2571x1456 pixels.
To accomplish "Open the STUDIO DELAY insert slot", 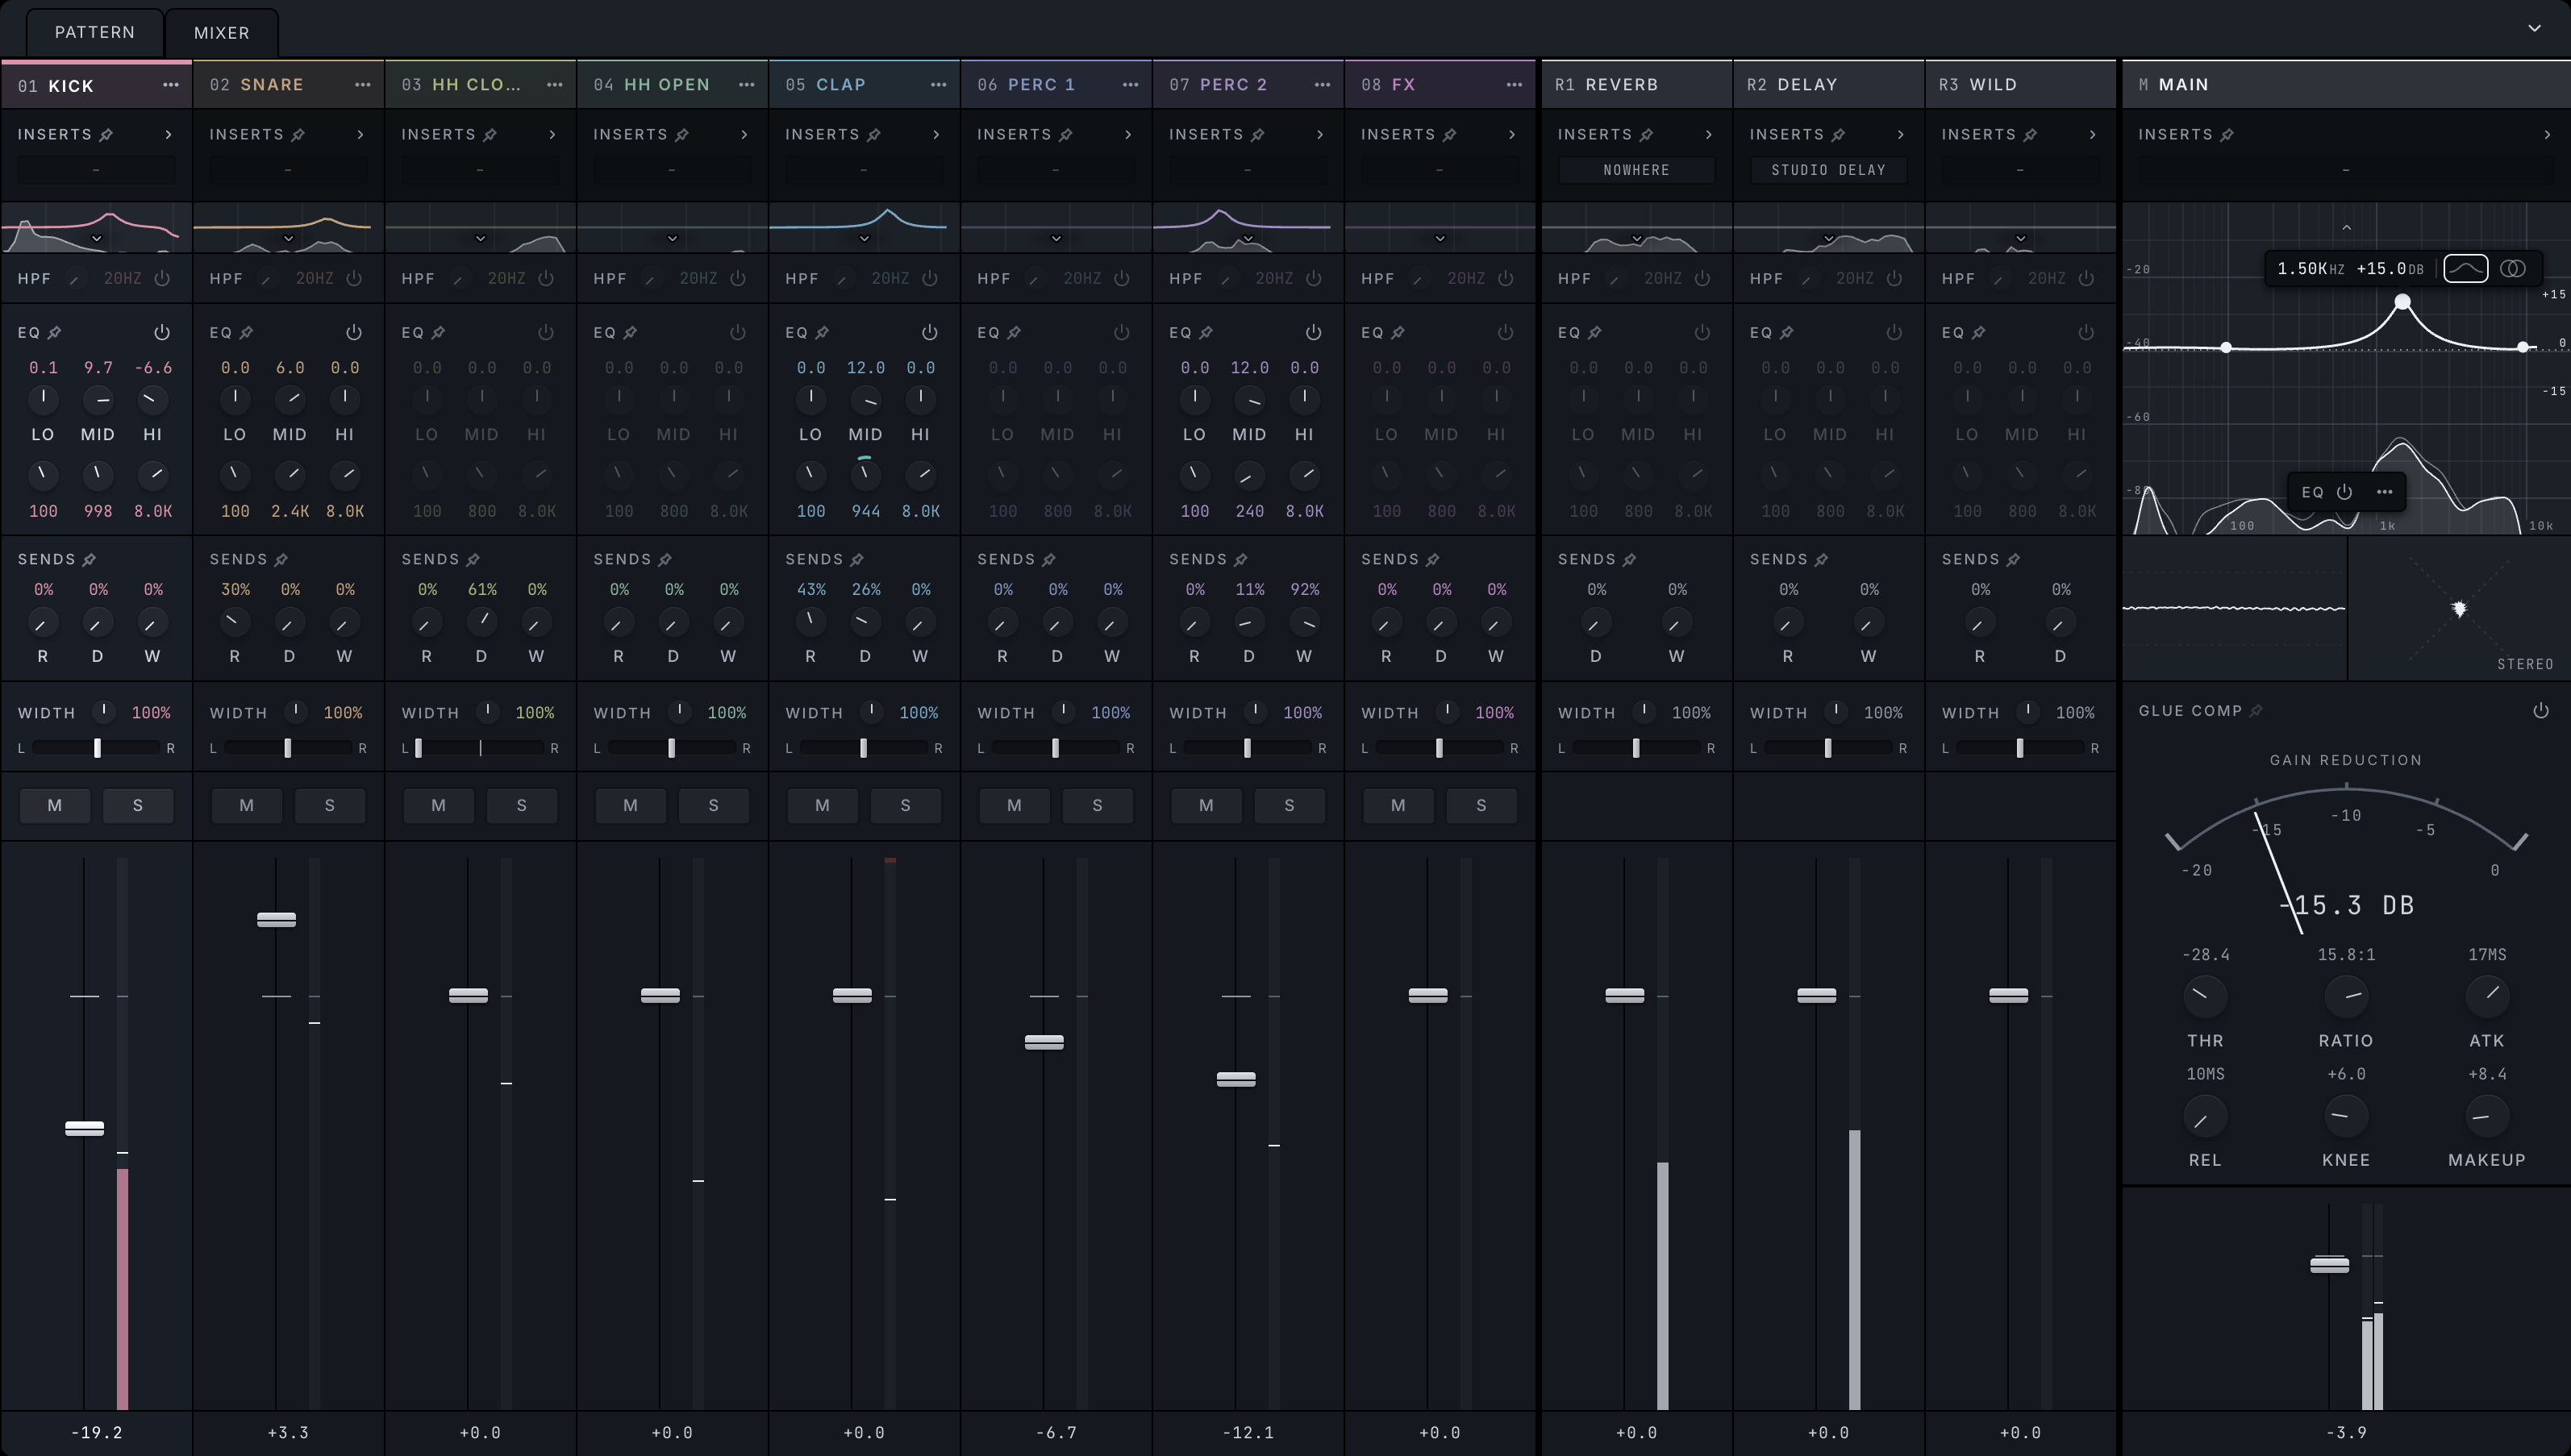I will tap(1829, 170).
